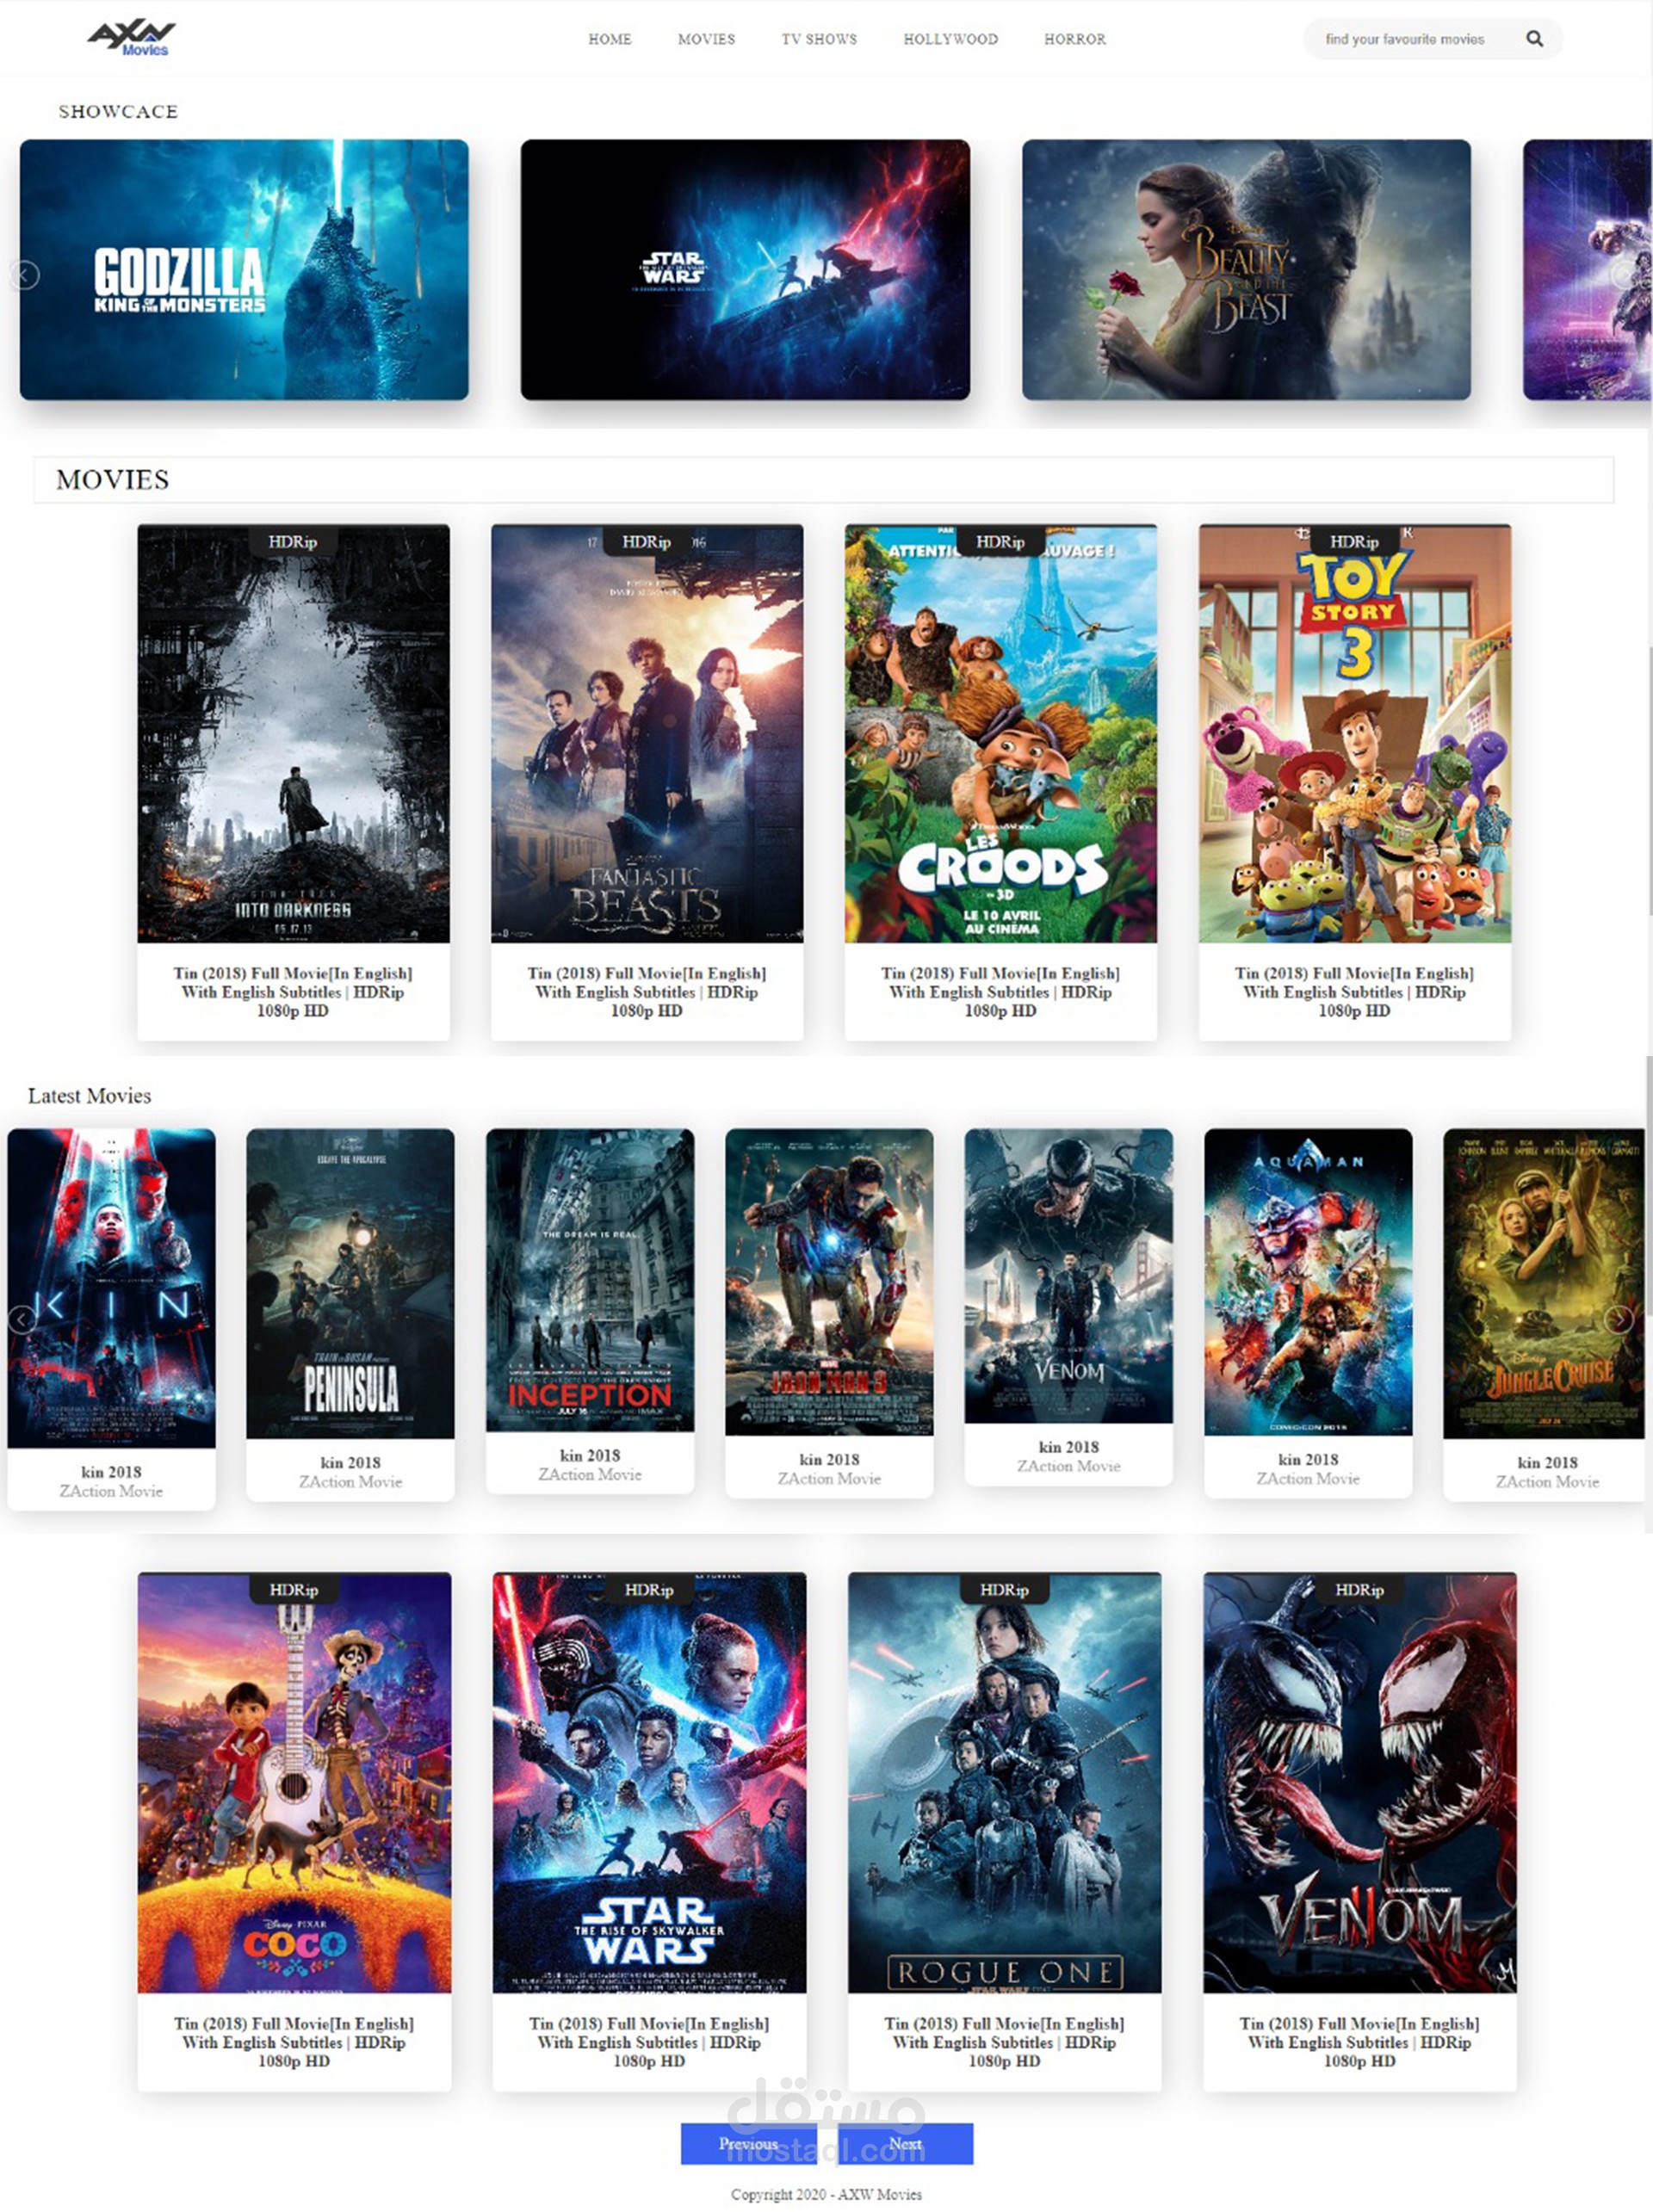Screen dimensions: 1653x2212
Task: Click the AXN Movies logo
Action: (x=132, y=38)
